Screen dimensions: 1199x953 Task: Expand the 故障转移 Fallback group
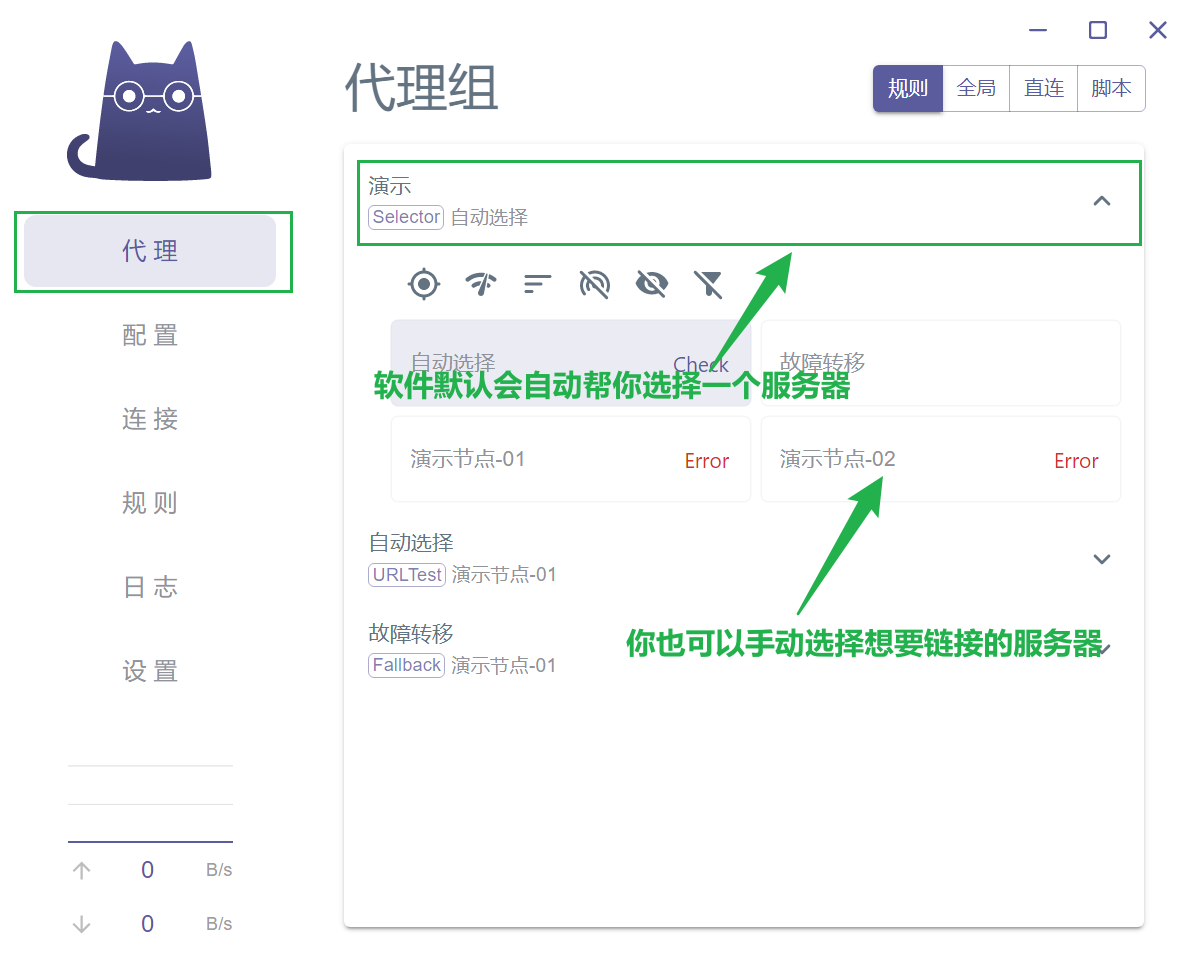click(1101, 649)
